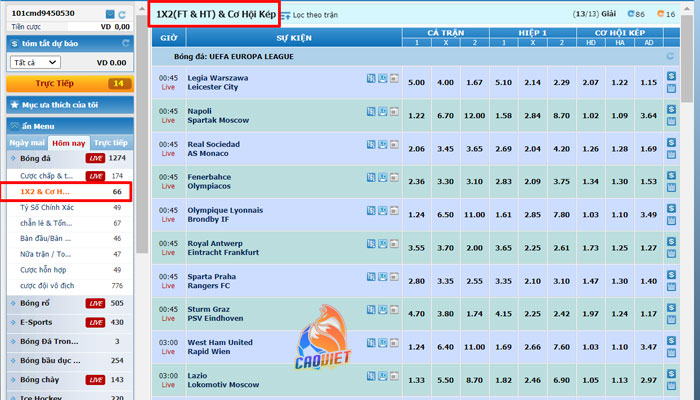Select odds 3.45 in the Real Sociedad row
Image resolution: width=700 pixels, height=400 pixels.
coord(446,149)
